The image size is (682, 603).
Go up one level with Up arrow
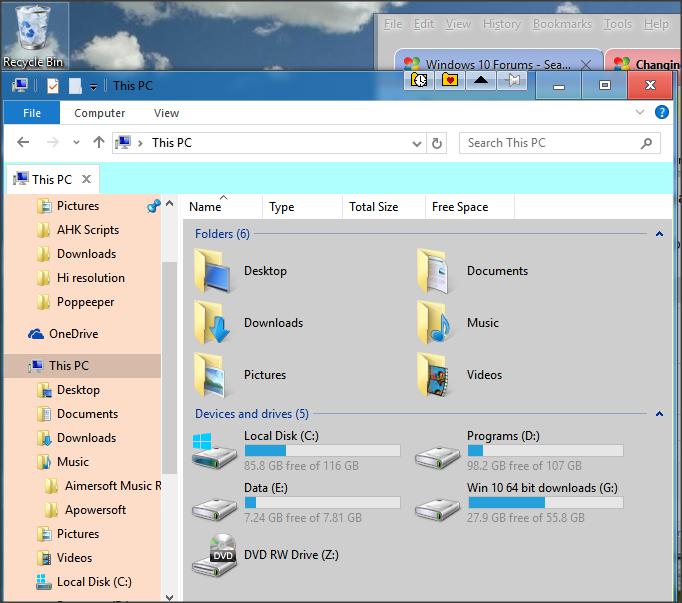[99, 142]
